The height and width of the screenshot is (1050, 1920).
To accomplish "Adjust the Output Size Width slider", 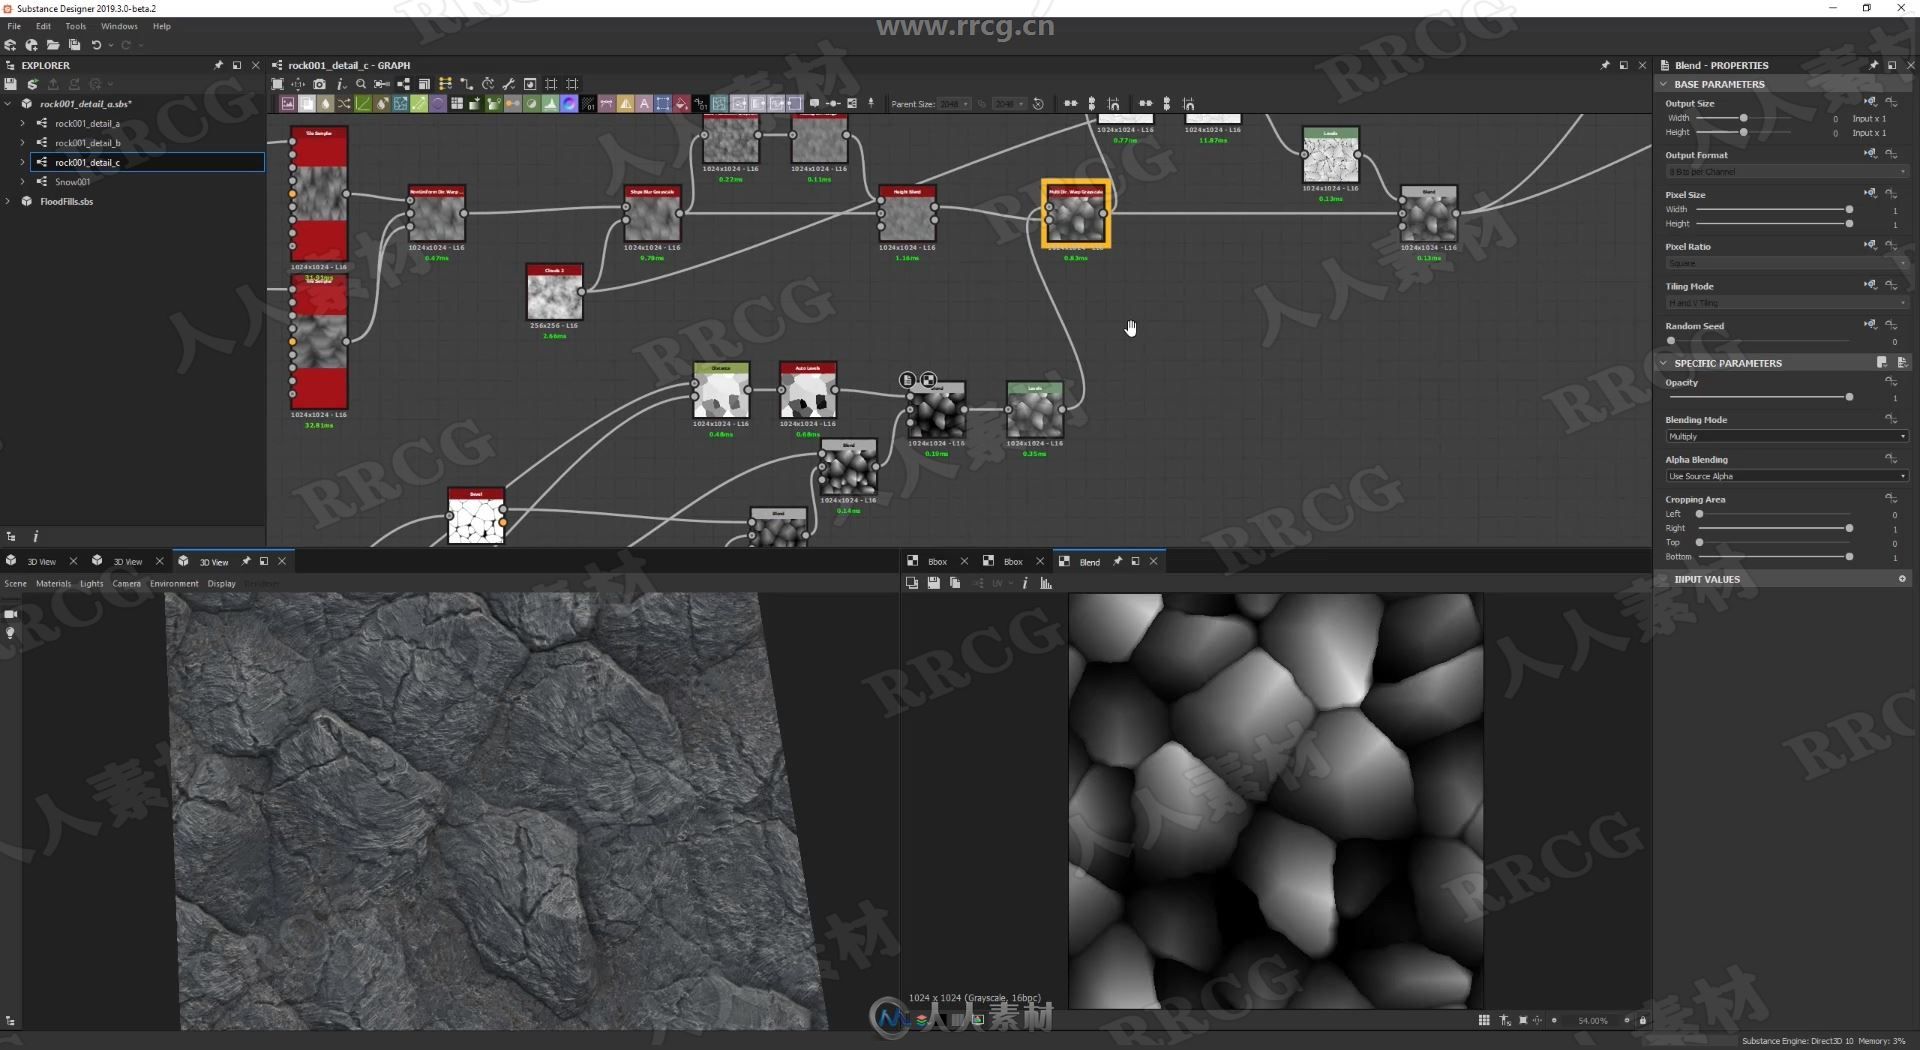I will pos(1744,118).
